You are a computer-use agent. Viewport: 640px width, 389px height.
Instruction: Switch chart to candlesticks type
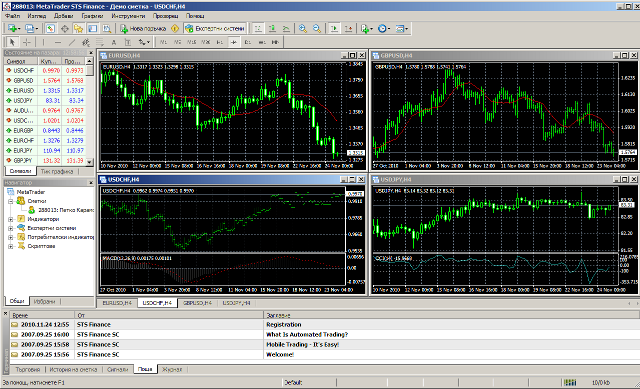[x=272, y=29]
